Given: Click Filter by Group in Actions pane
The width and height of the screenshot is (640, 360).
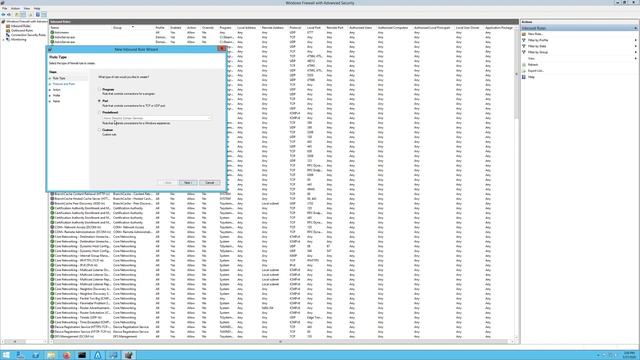Looking at the screenshot, I should click(x=538, y=52).
